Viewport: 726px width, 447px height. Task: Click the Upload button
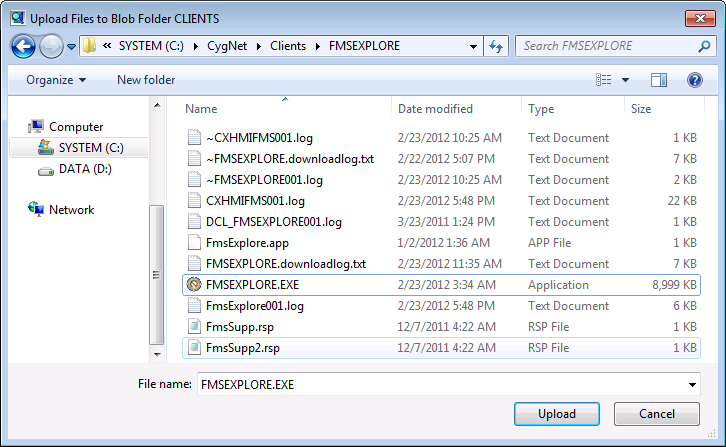557,414
